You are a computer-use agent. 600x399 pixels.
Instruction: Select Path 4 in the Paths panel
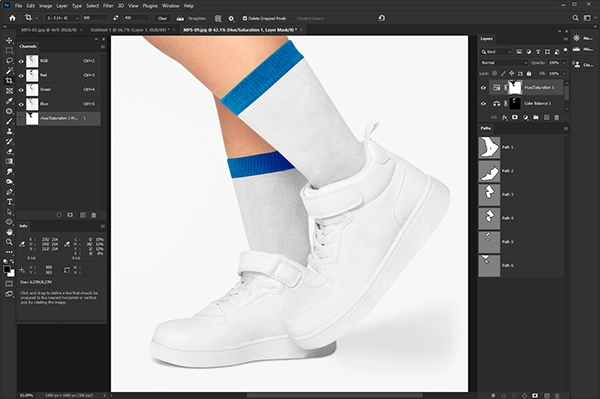[520, 218]
